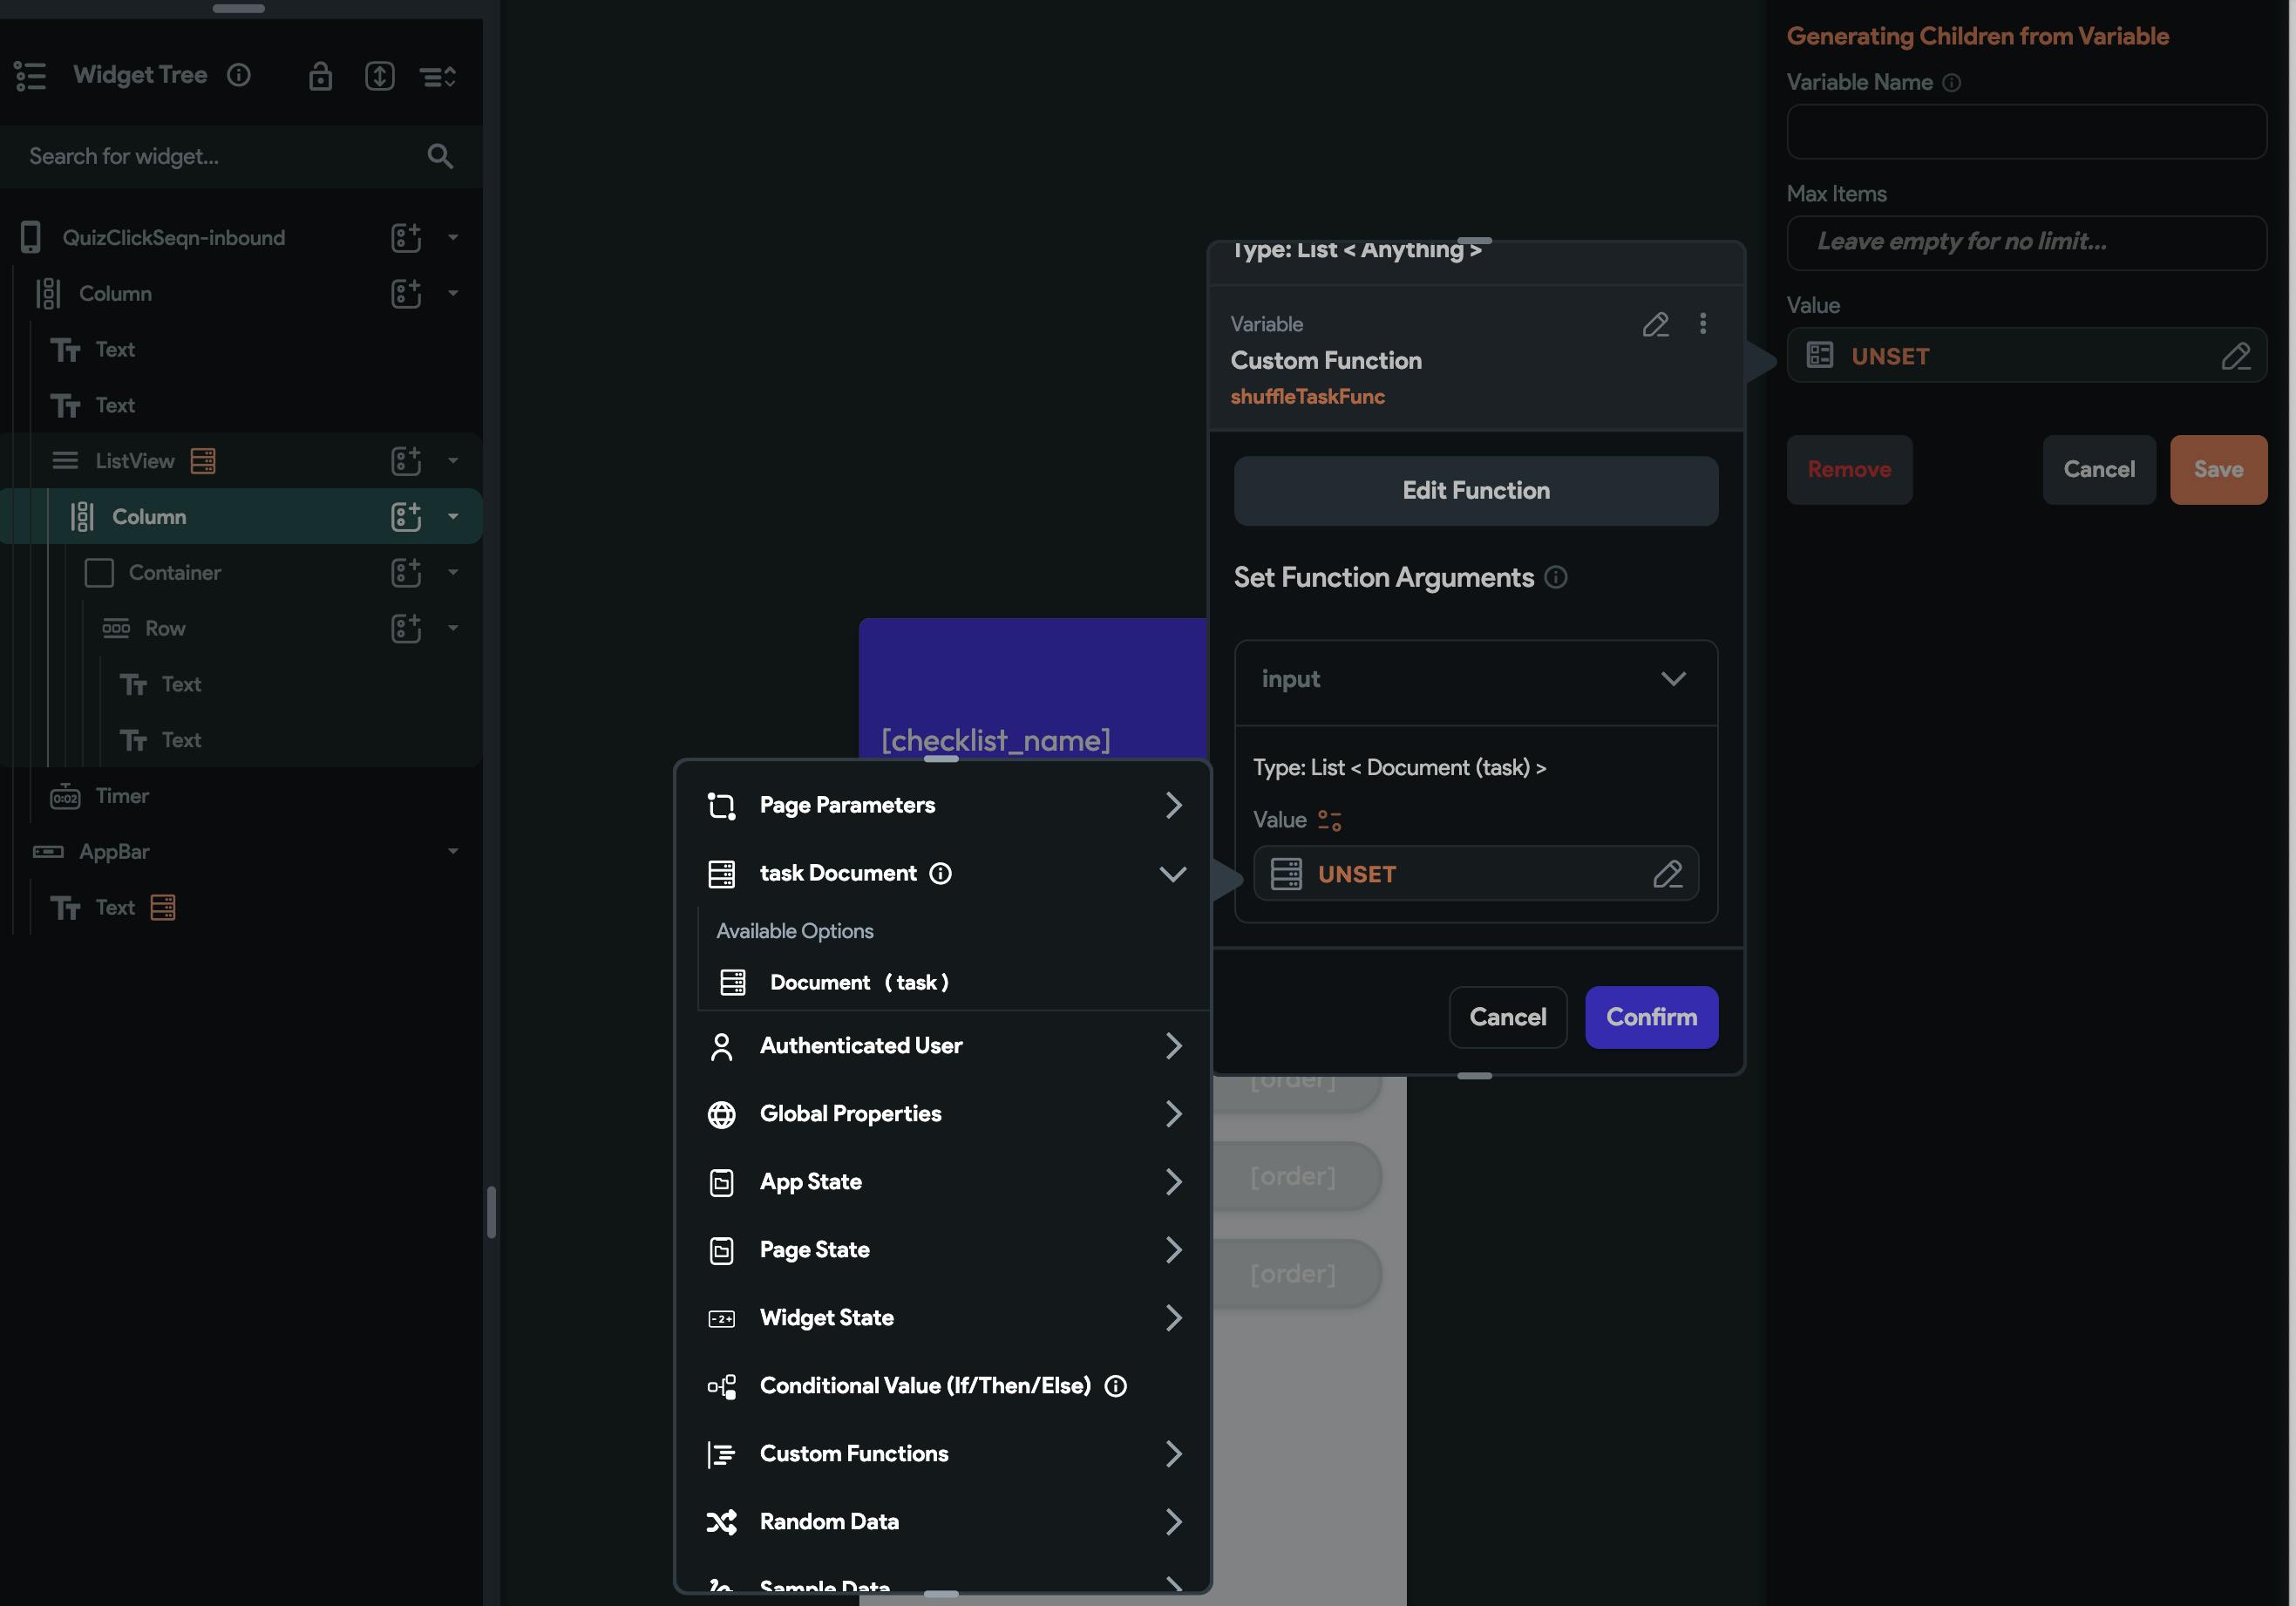The image size is (2296, 1606).
Task: Click the Max Items input field
Action: 2026,242
